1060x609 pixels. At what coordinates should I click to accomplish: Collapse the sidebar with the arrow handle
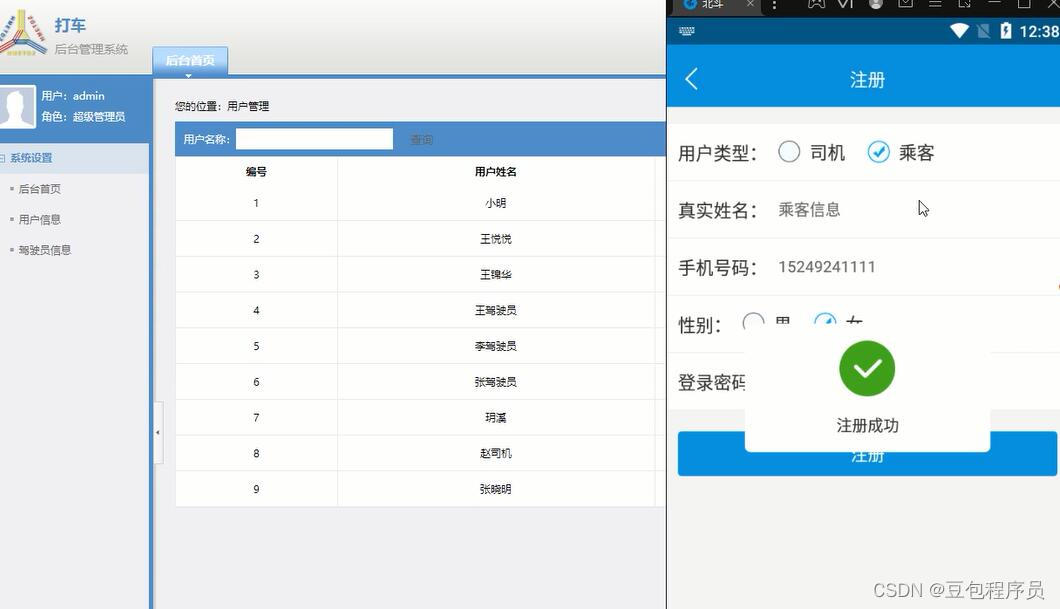158,433
